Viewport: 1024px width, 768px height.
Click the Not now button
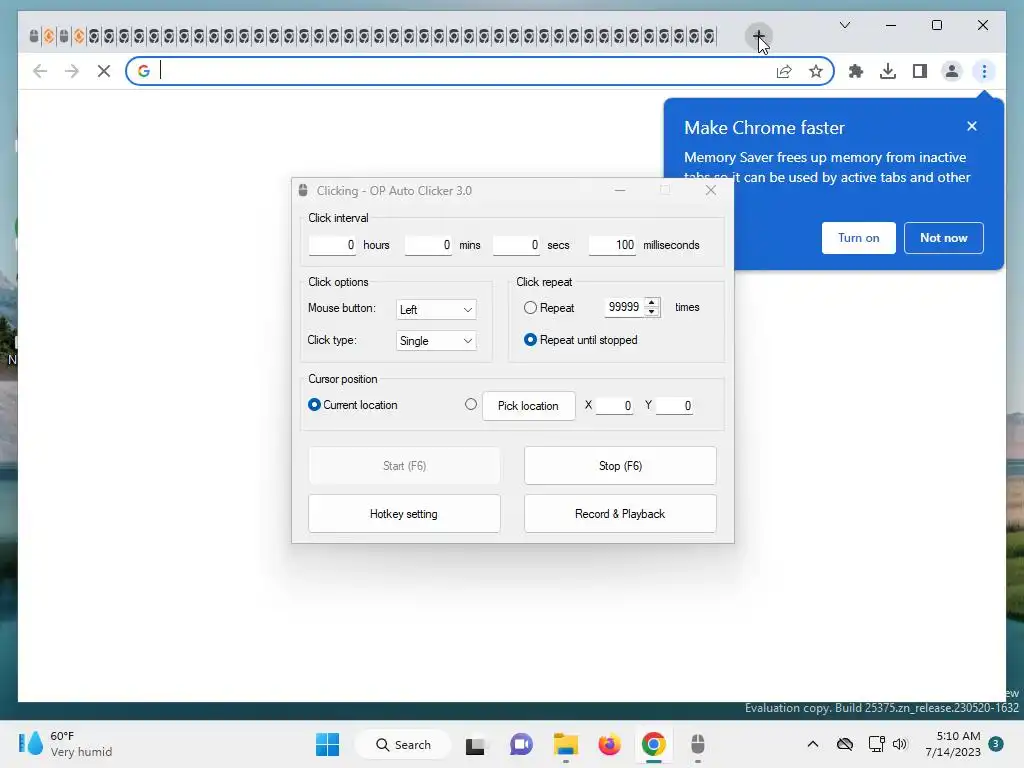(x=944, y=238)
